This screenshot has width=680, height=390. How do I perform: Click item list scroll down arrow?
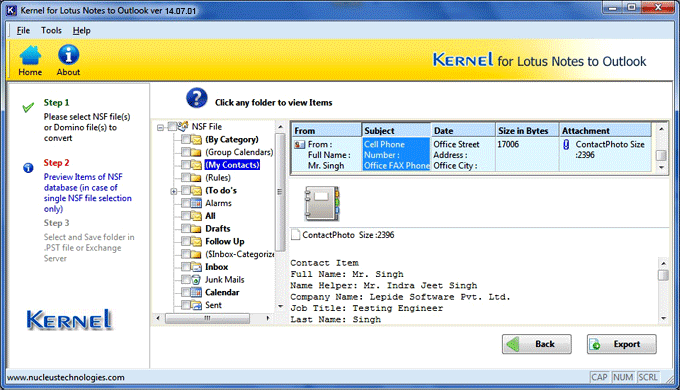tap(661, 167)
